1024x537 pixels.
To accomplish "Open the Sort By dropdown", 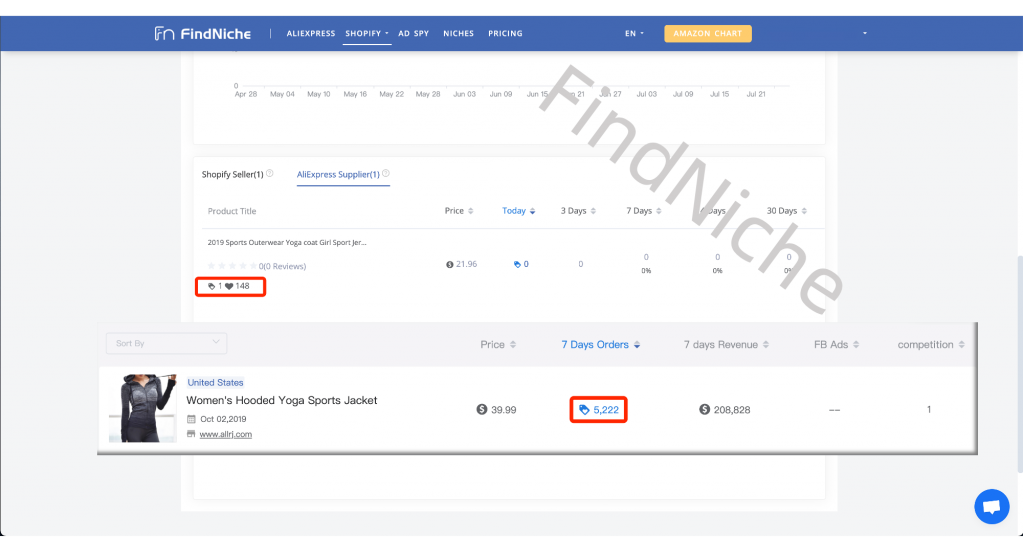I will click(x=167, y=343).
